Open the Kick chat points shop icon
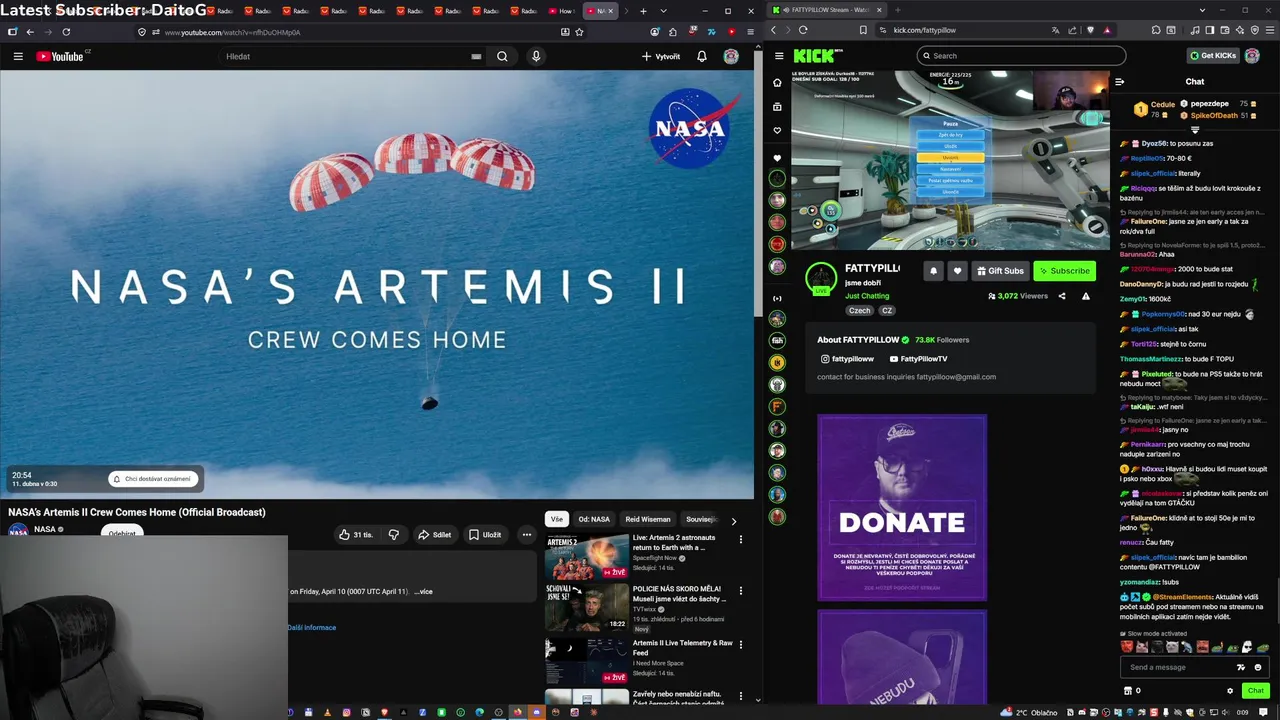 click(1128, 691)
